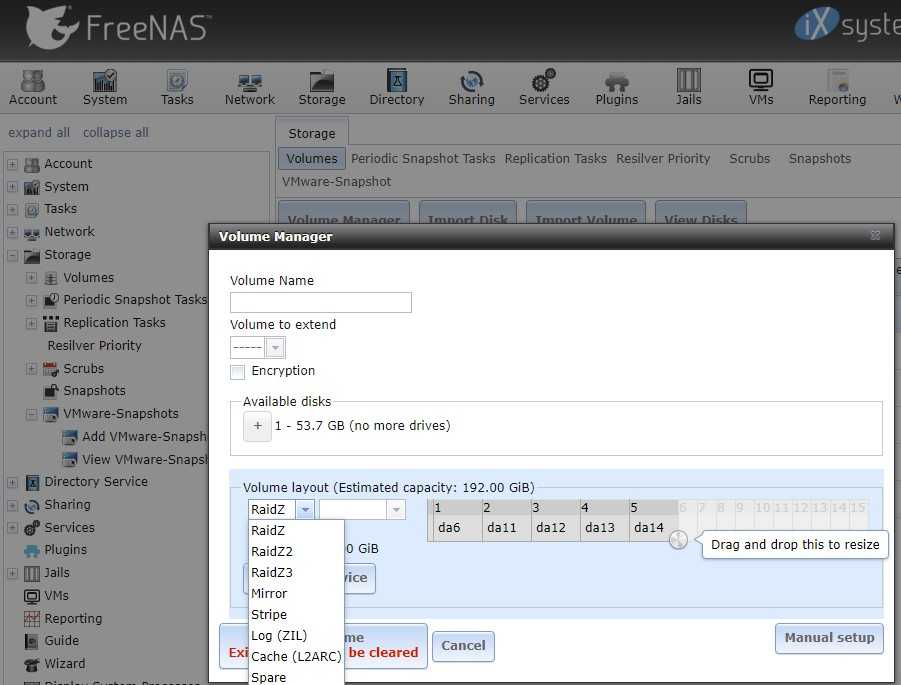Choose Stripe from the layout list
Image resolution: width=901 pixels, height=685 pixels.
[x=296, y=615]
